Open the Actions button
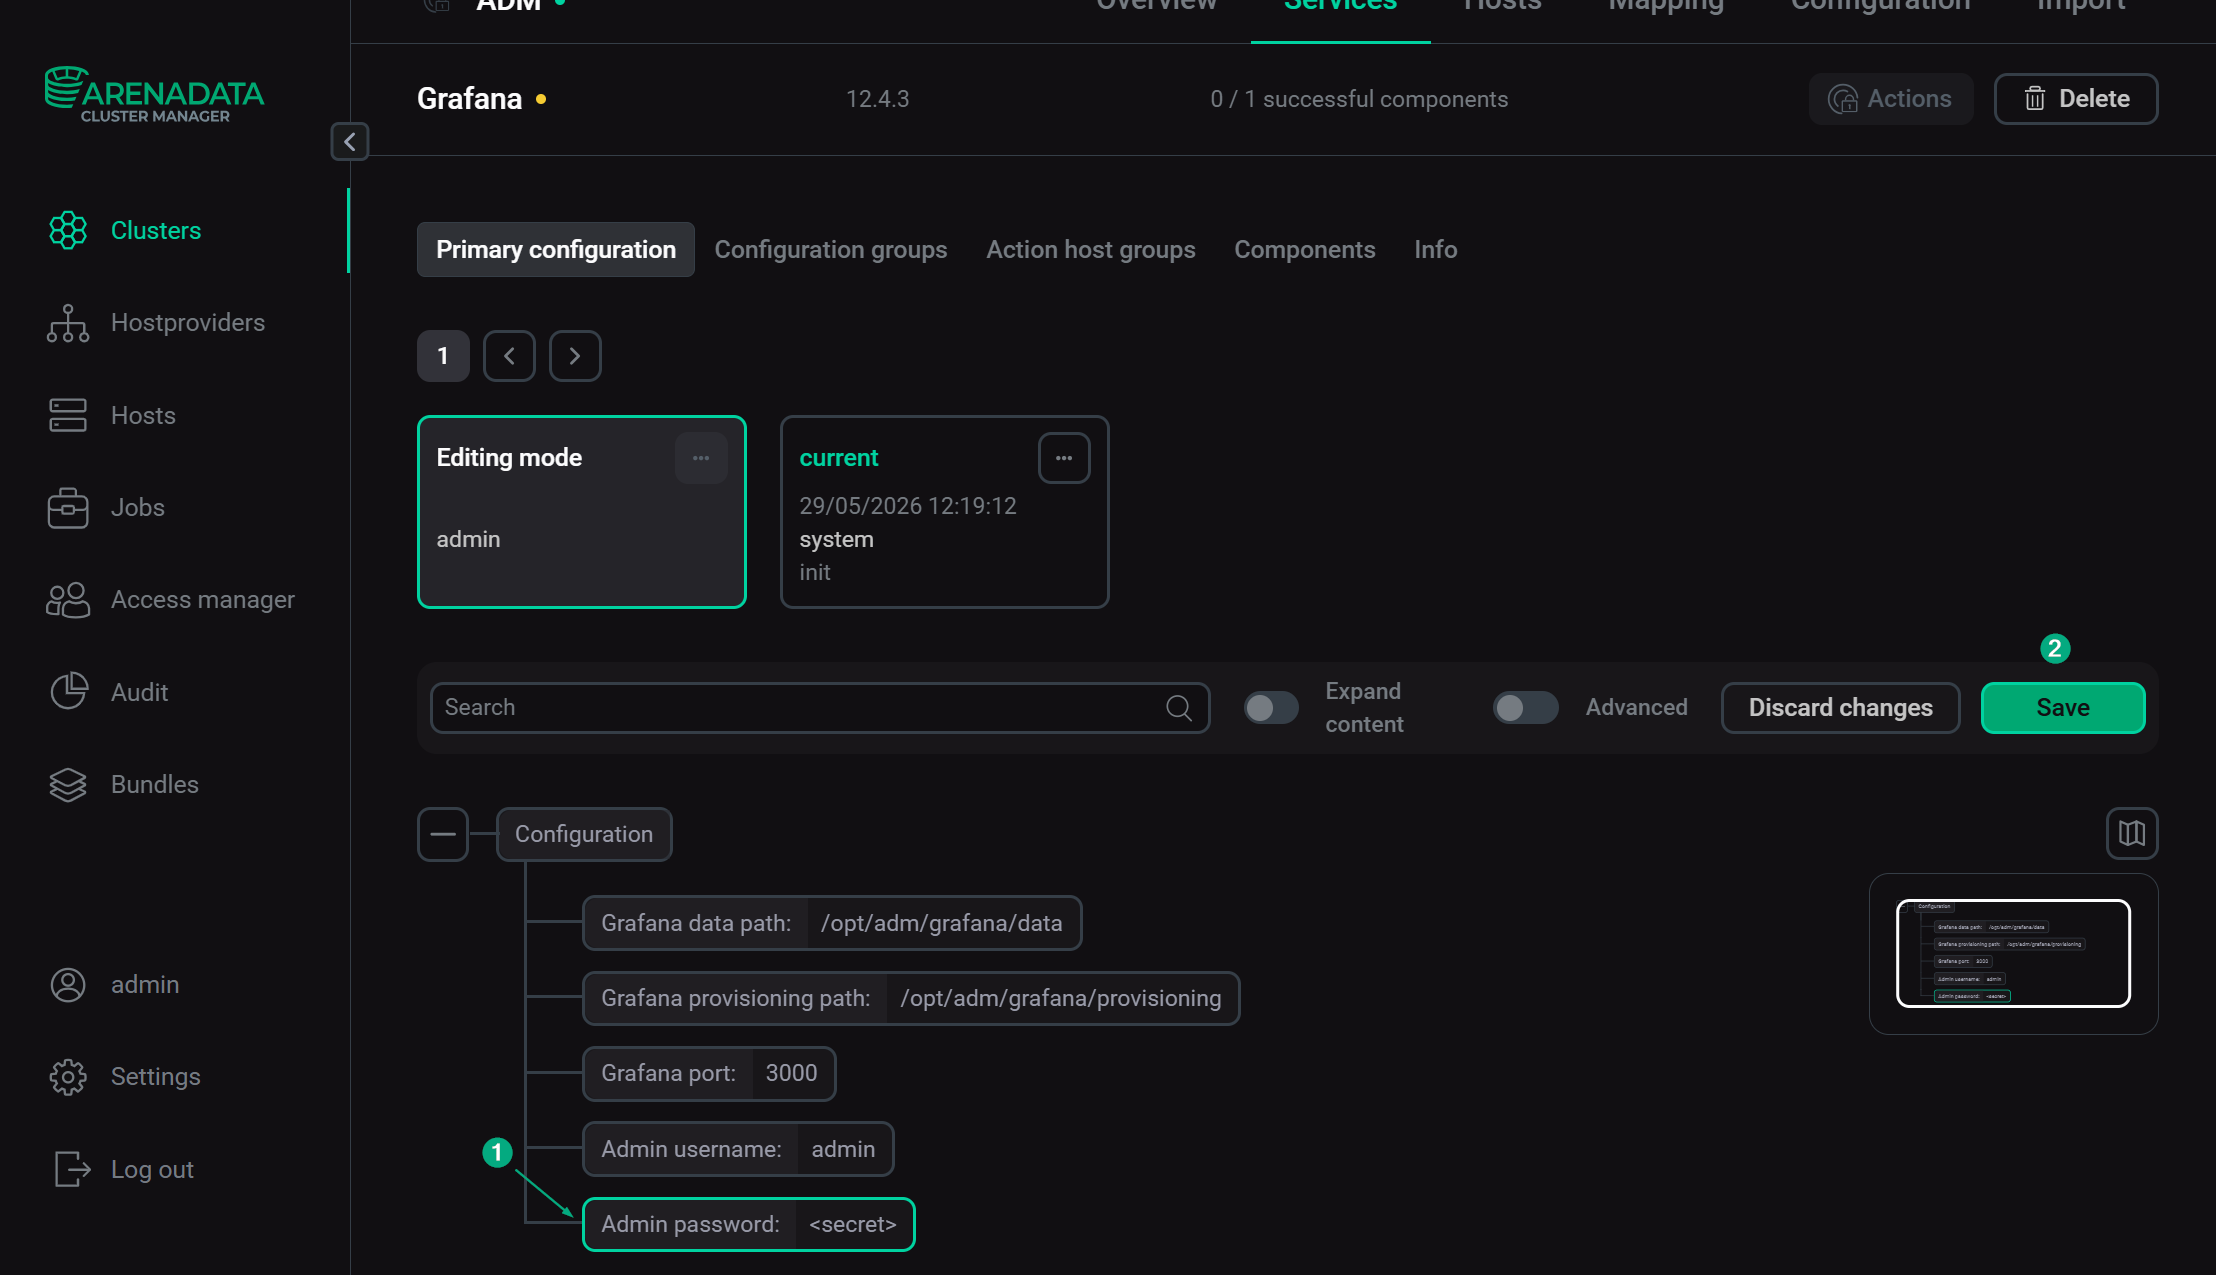The height and width of the screenshot is (1275, 2216). click(x=1890, y=99)
